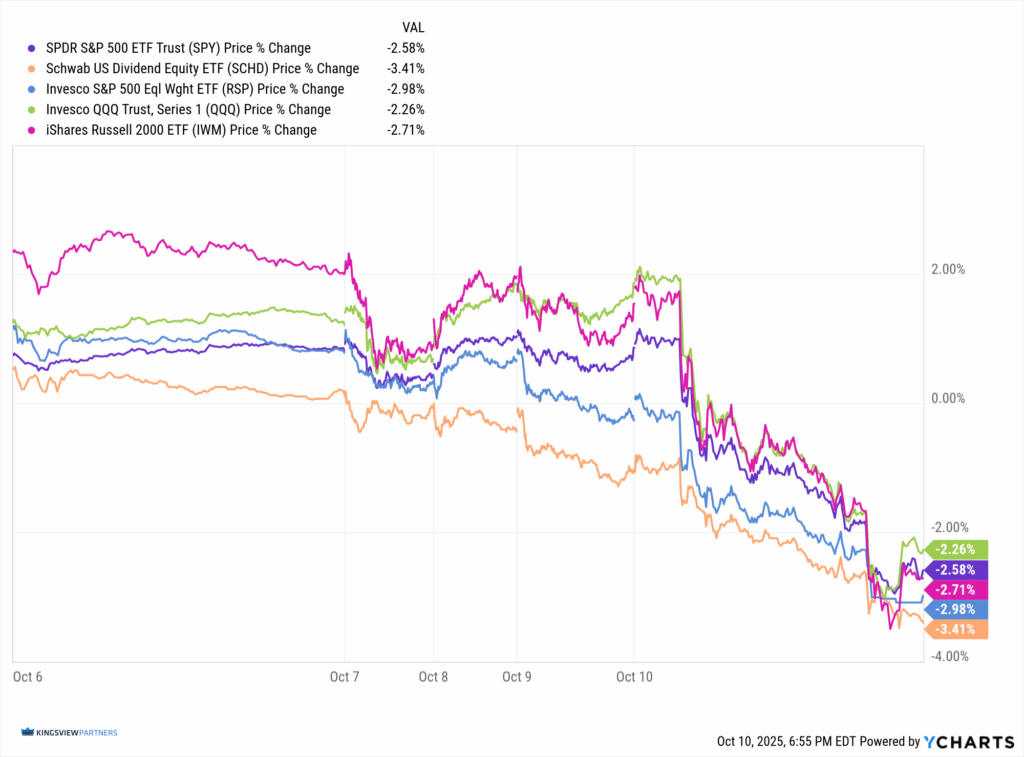1024x757 pixels.
Task: Click the Oct 7 date on the x-axis
Action: (344, 677)
